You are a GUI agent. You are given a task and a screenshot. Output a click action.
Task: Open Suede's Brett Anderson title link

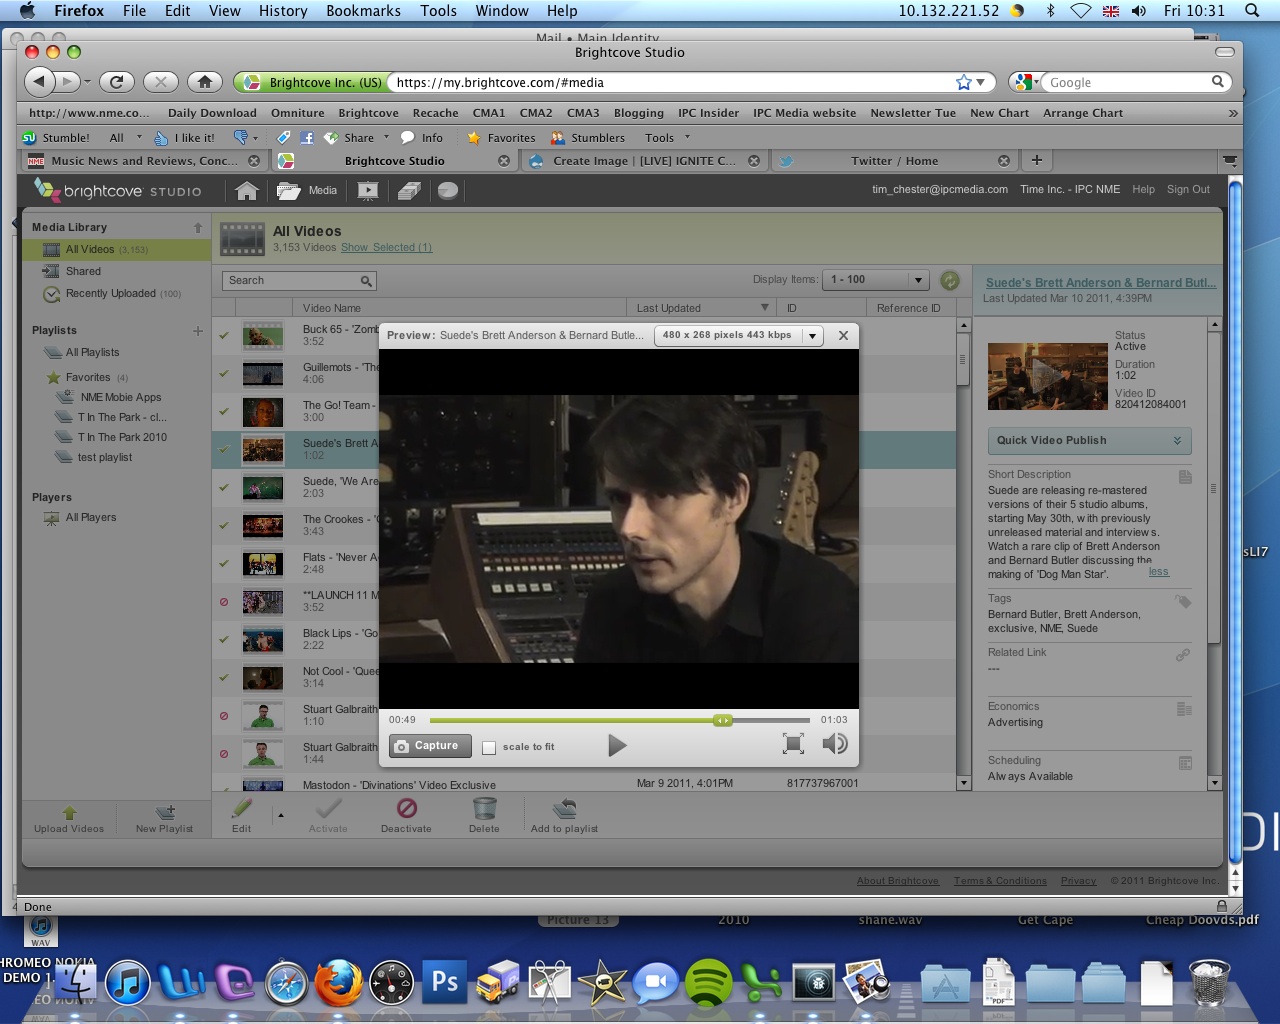coord(1100,283)
